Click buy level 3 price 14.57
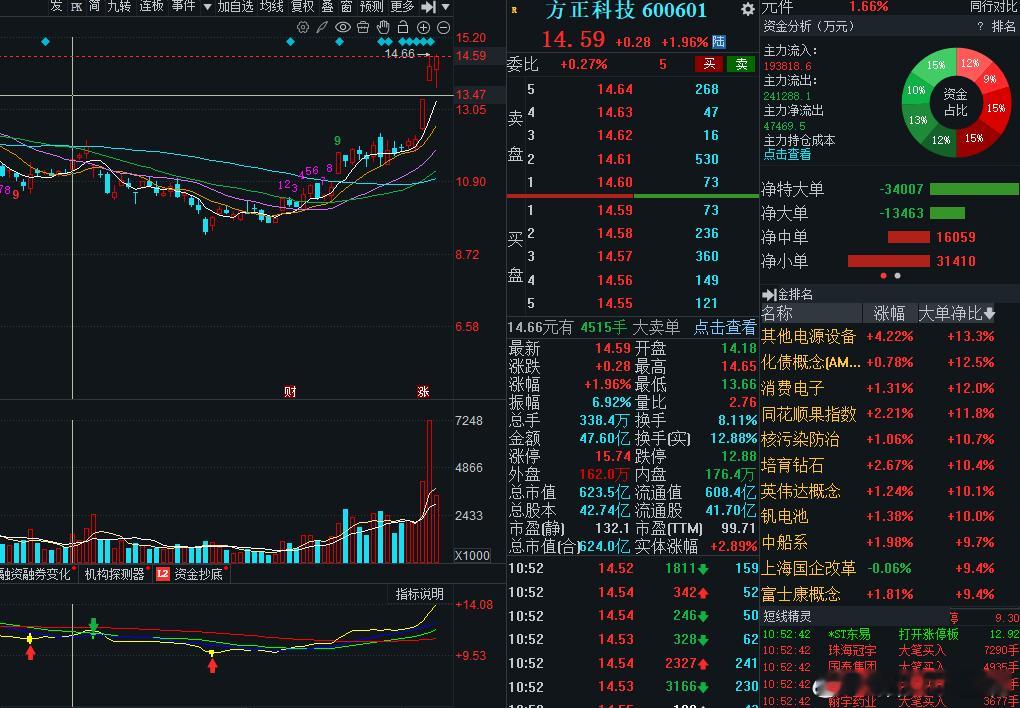Viewport: 1020px width, 708px height. click(x=615, y=256)
